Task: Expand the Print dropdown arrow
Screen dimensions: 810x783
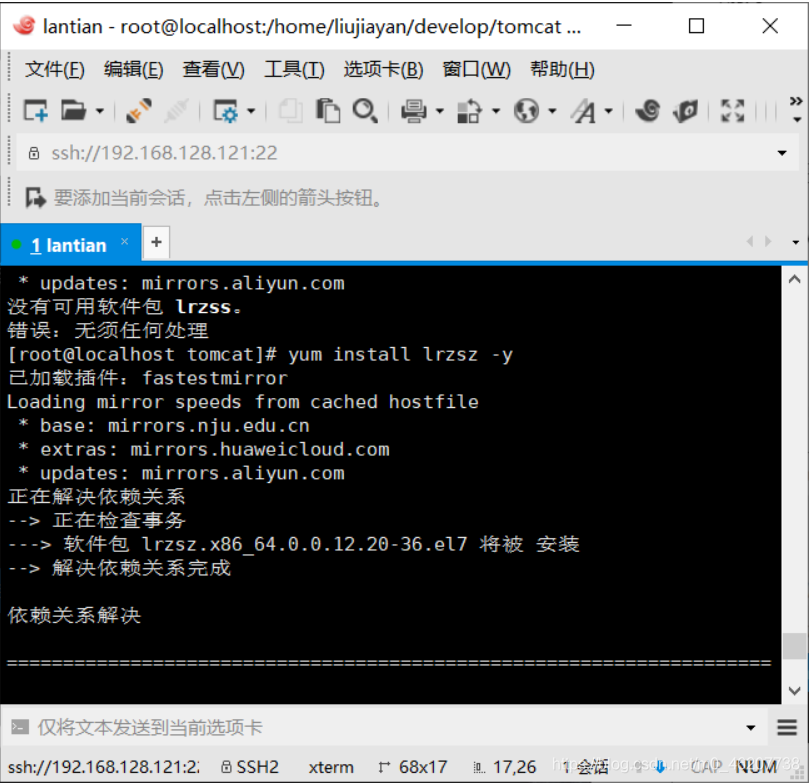Action: pyautogui.click(x=440, y=111)
